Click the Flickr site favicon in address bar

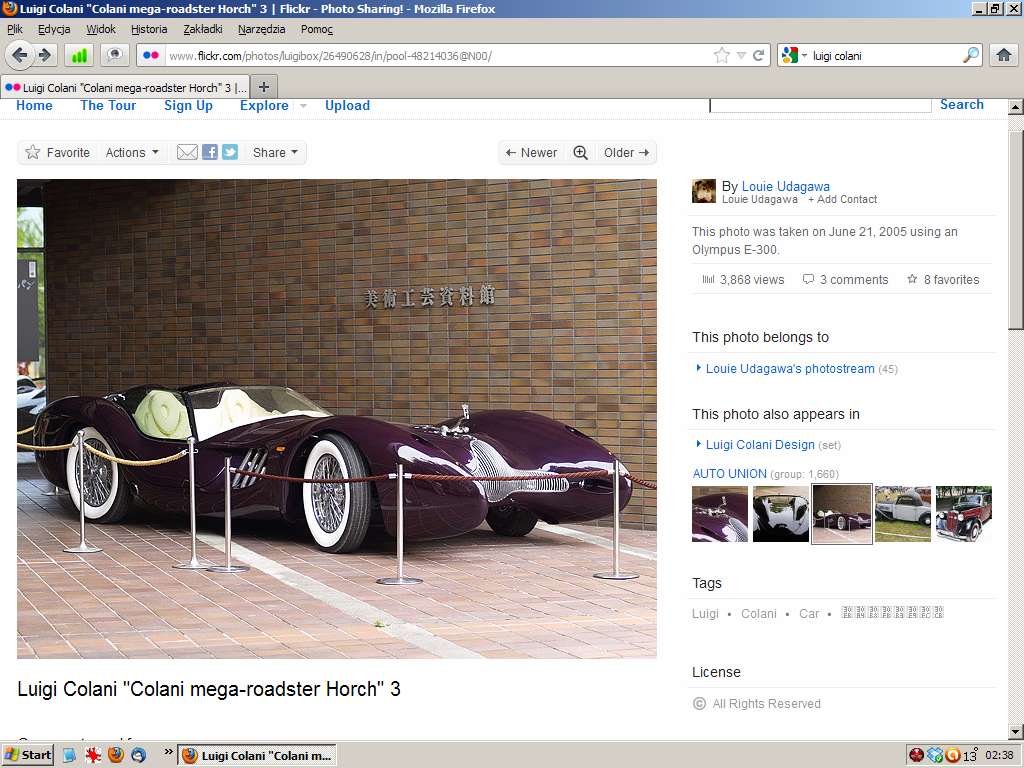click(x=151, y=56)
